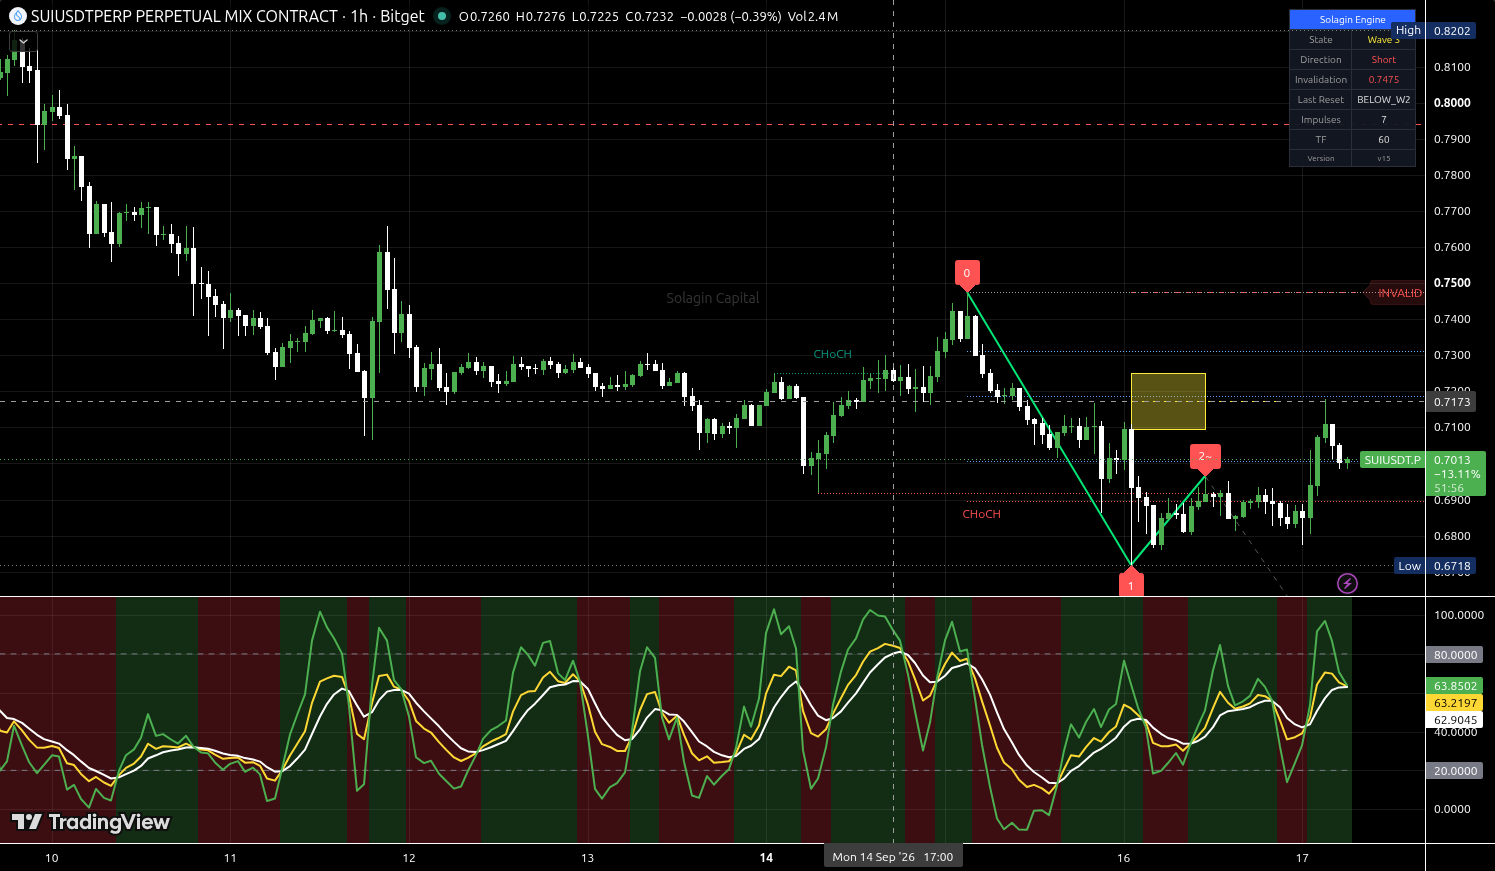
Task: Click the Vol 2.4M readout
Action: pyautogui.click(x=813, y=17)
